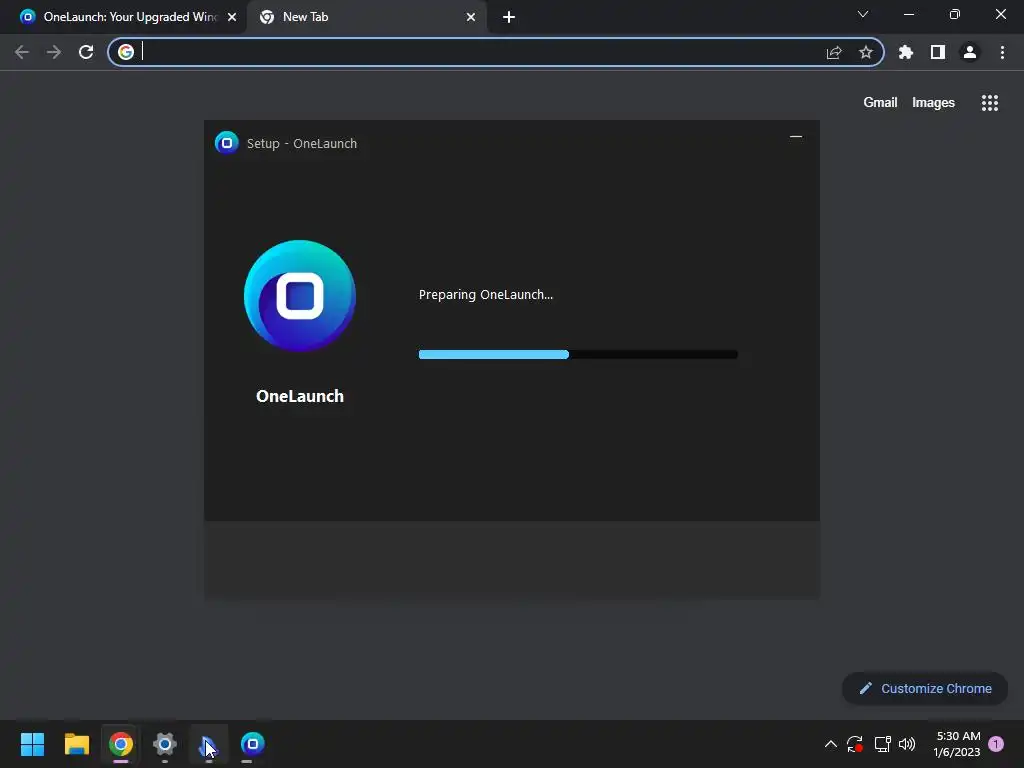Minimize the Chrome window
This screenshot has width=1024, height=768.
(908, 14)
